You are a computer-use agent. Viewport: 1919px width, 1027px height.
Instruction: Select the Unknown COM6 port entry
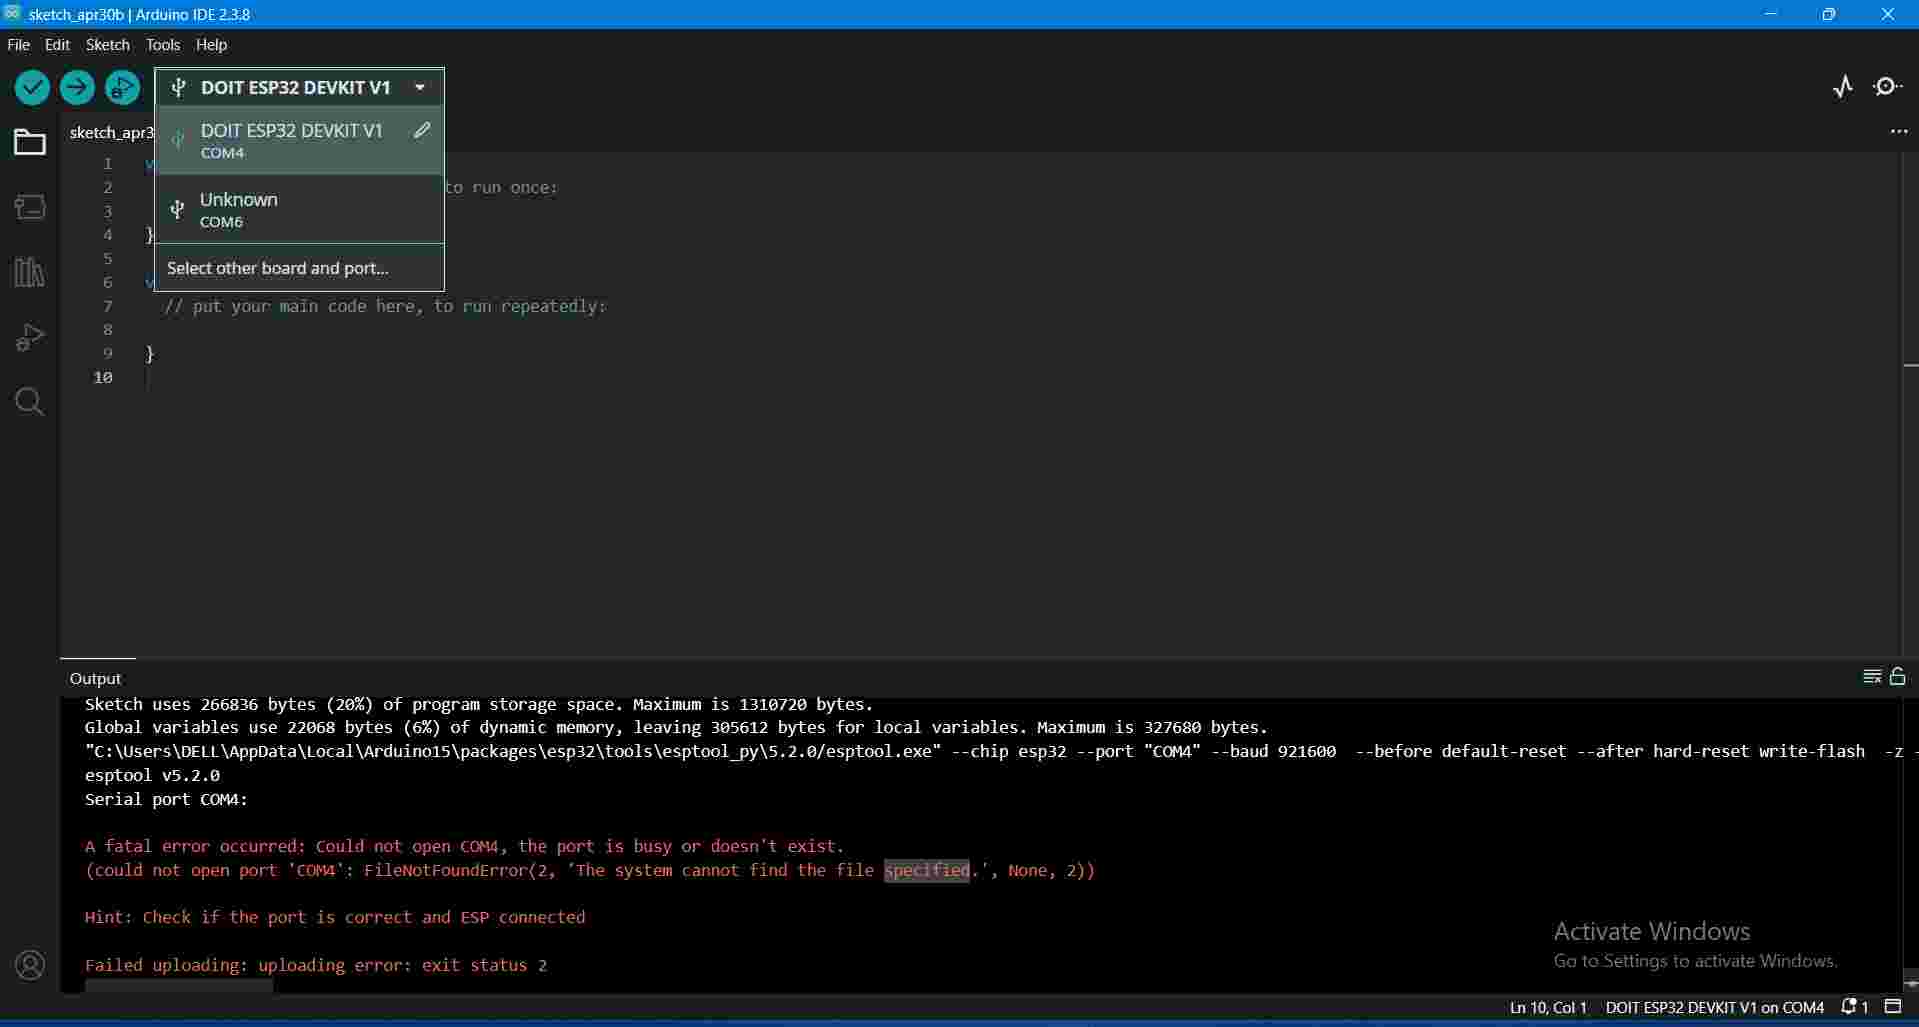[299, 209]
